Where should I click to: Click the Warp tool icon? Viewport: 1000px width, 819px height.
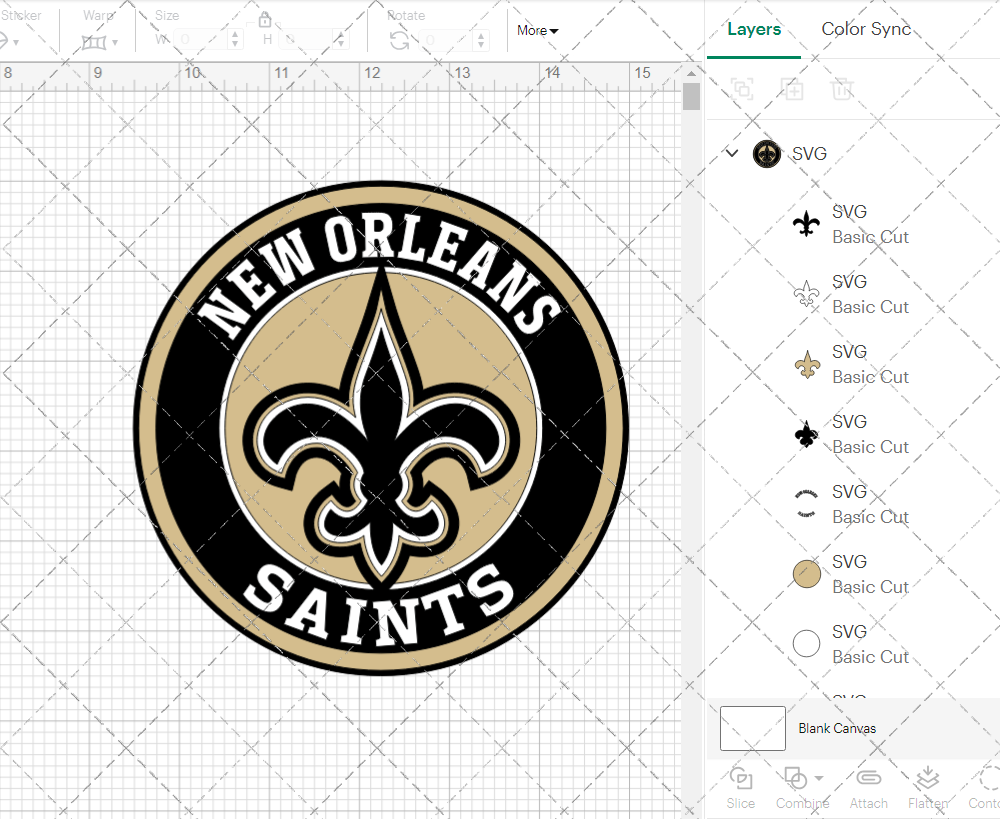click(x=94, y=41)
